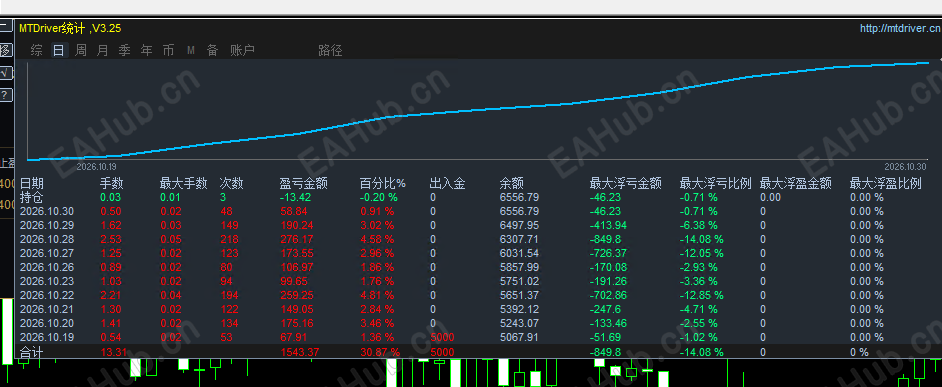Image resolution: width=942 pixels, height=387 pixels.
Task: Click the 日期 column header
Action: click(x=32, y=183)
